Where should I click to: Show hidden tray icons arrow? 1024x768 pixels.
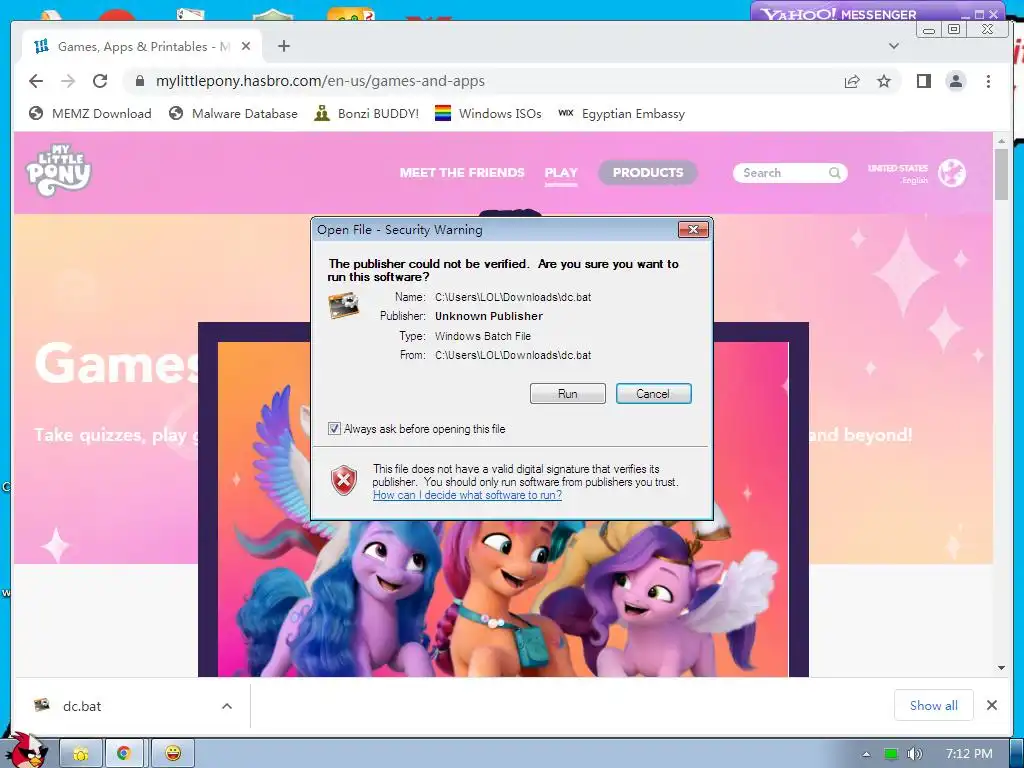tap(866, 754)
